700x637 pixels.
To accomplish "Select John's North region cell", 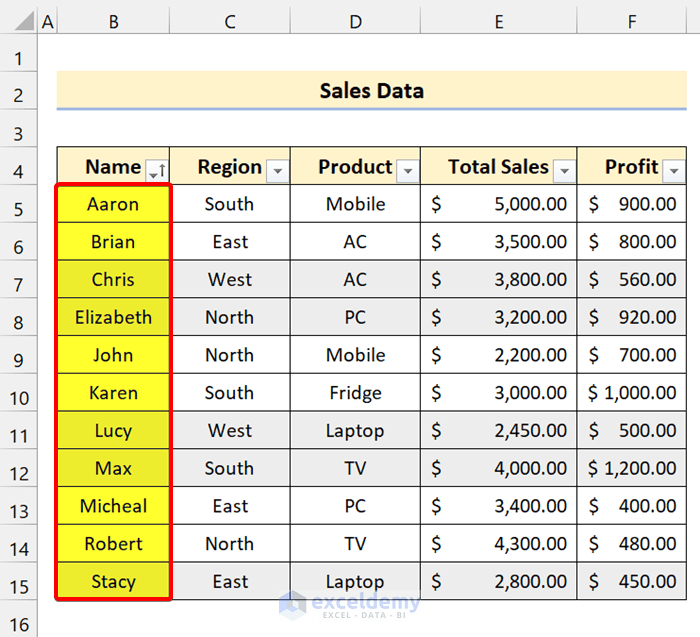I will (229, 355).
